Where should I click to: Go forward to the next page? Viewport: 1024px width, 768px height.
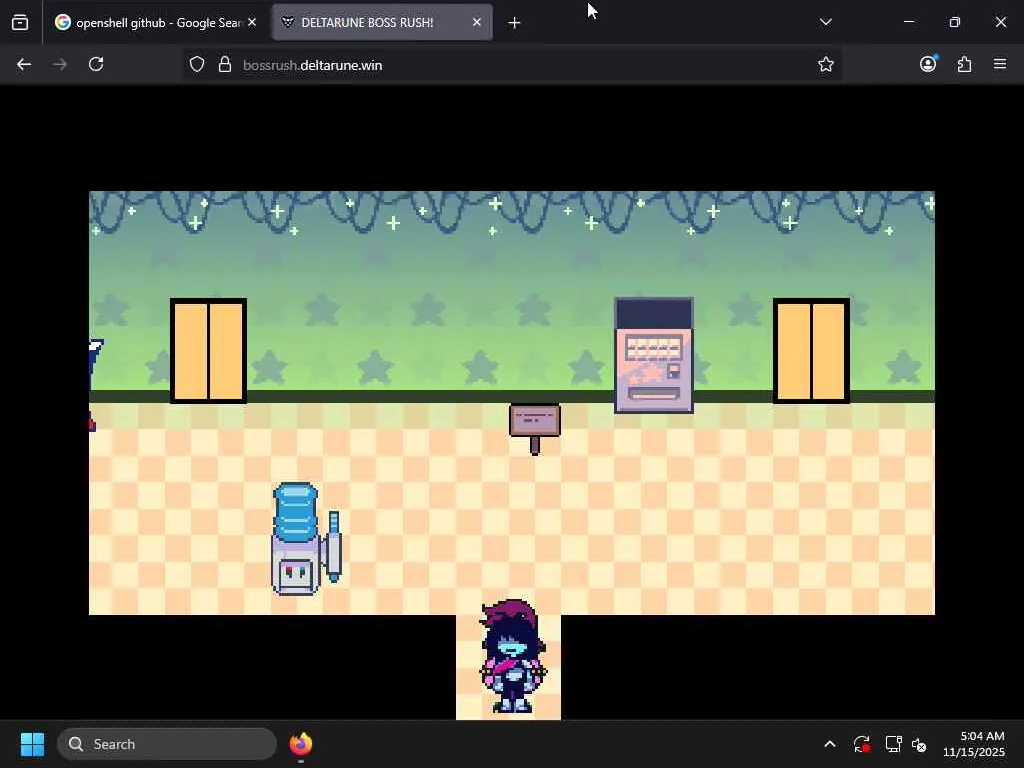(59, 64)
